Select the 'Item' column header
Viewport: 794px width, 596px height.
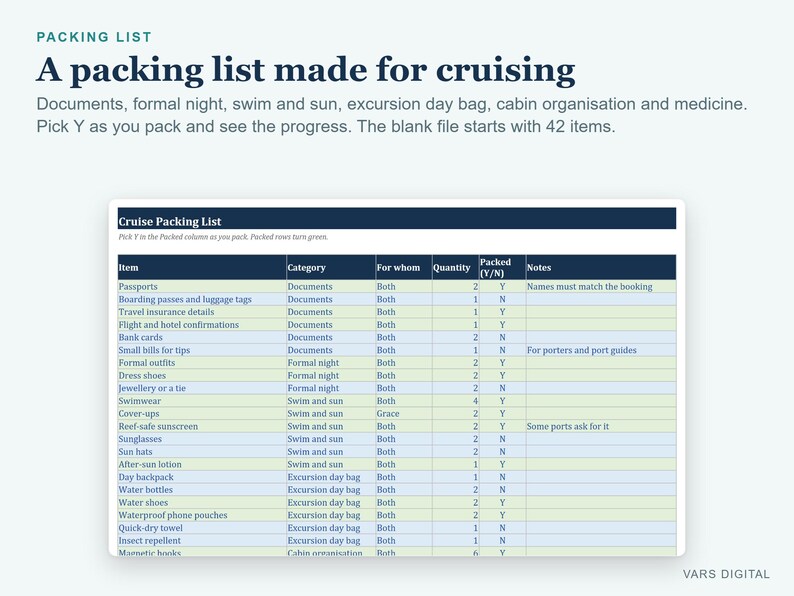(x=202, y=267)
